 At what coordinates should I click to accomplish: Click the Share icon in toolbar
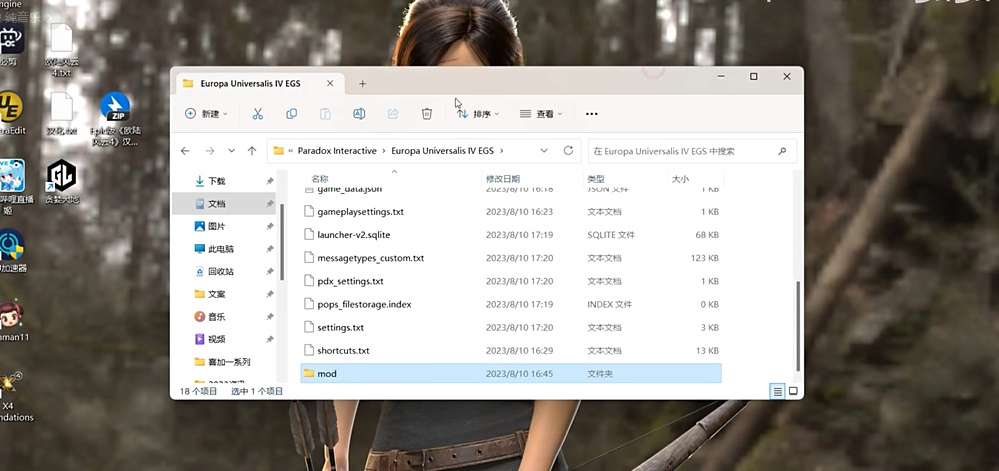(x=393, y=113)
